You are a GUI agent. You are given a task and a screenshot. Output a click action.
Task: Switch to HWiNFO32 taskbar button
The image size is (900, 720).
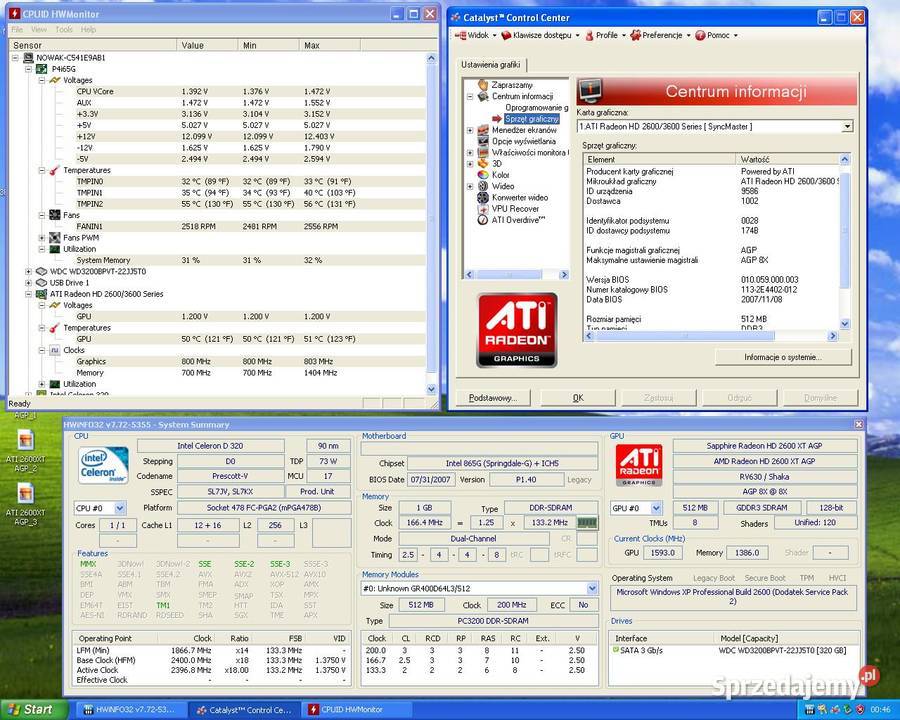click(x=131, y=710)
